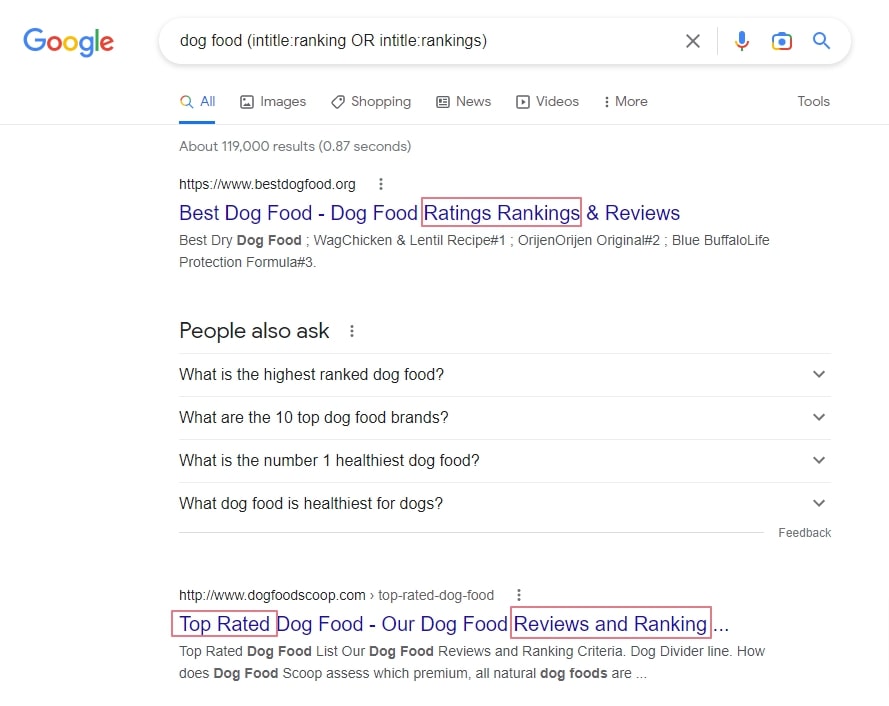Clear the search query with X icon
The height and width of the screenshot is (706, 889).
(x=692, y=41)
